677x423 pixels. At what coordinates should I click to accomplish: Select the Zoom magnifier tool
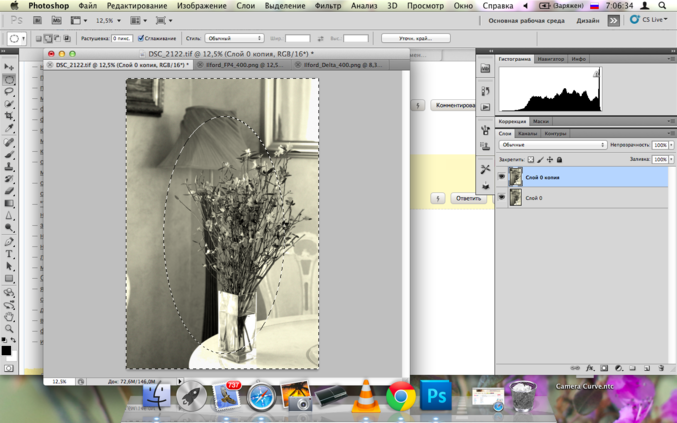10,328
